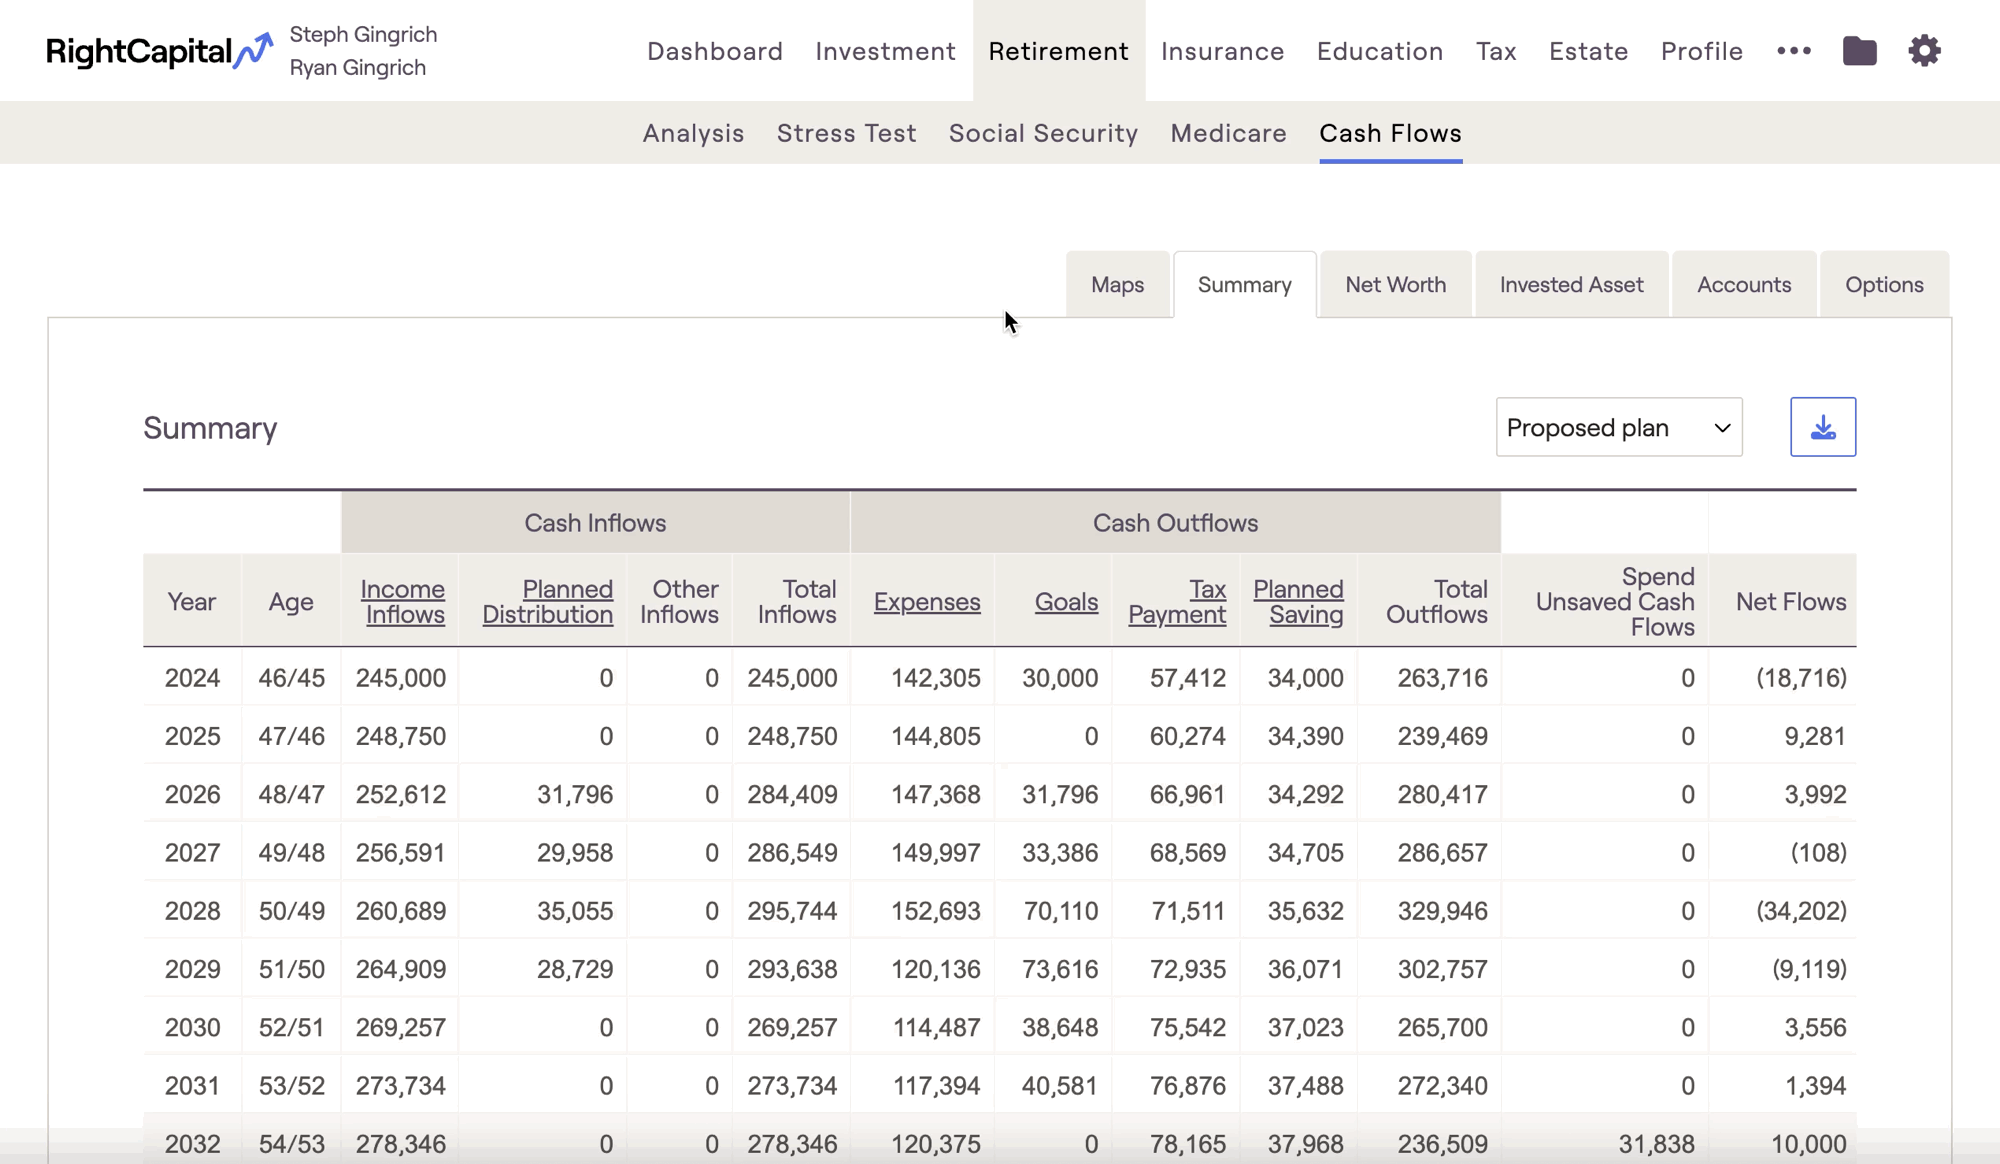Image resolution: width=2000 pixels, height=1164 pixels.
Task: Open the Maps tab
Action: [1117, 285]
